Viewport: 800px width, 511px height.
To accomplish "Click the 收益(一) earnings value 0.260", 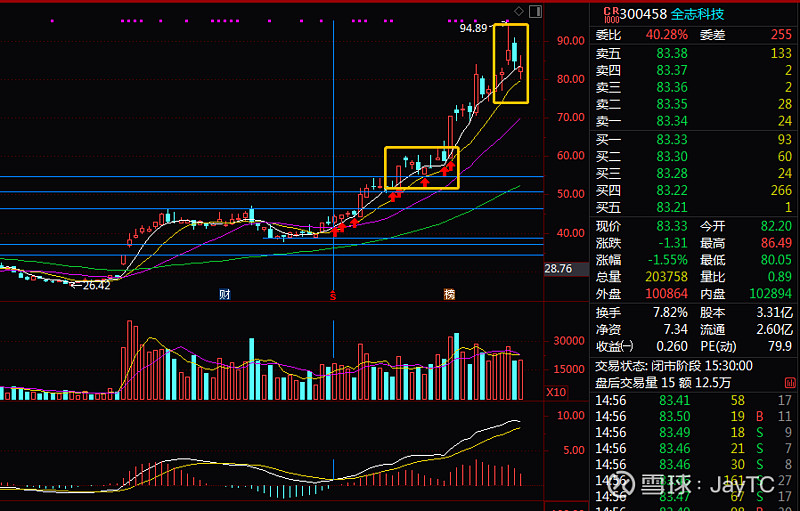I will 672,346.
